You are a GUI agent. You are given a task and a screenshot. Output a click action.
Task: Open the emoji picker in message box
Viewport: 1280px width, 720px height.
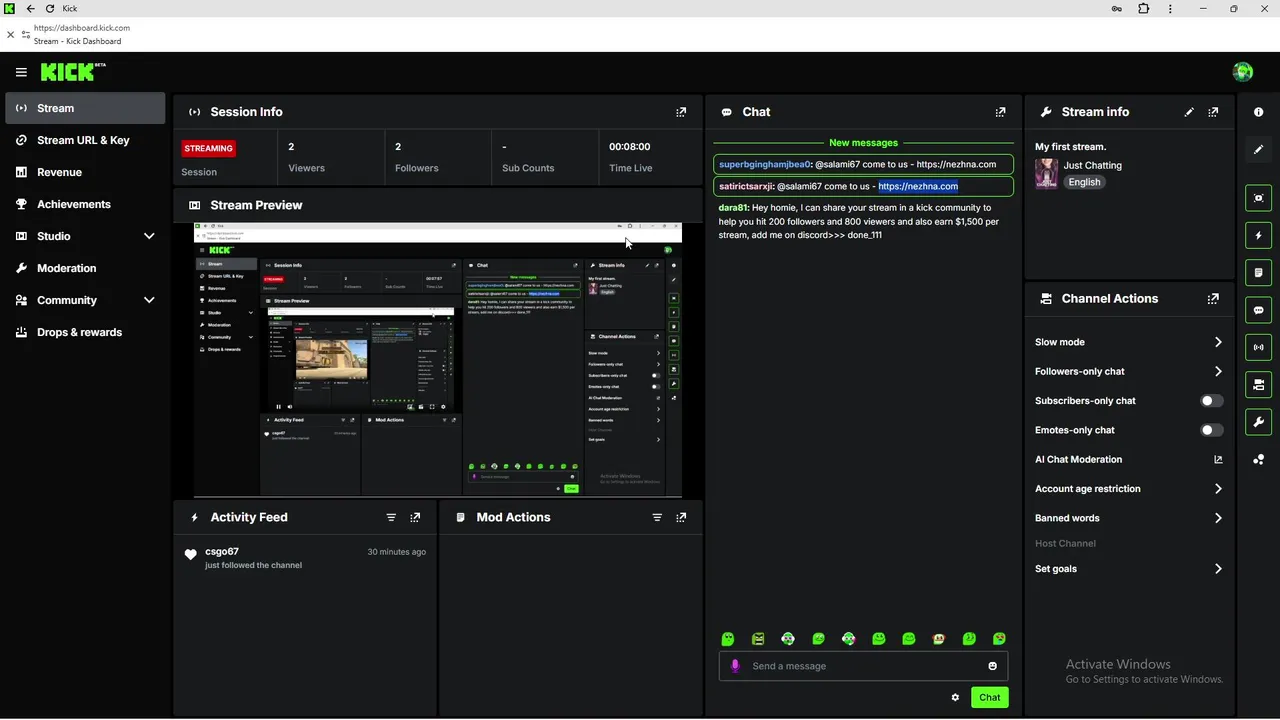992,666
